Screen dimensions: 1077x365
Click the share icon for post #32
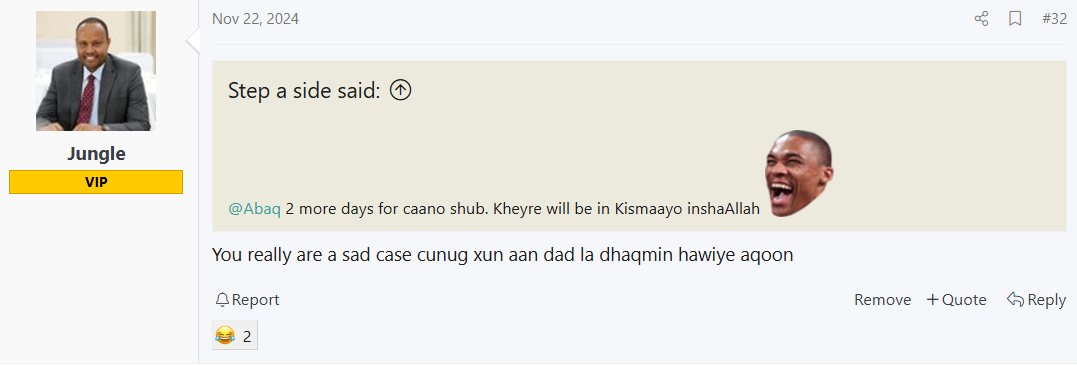[x=982, y=19]
